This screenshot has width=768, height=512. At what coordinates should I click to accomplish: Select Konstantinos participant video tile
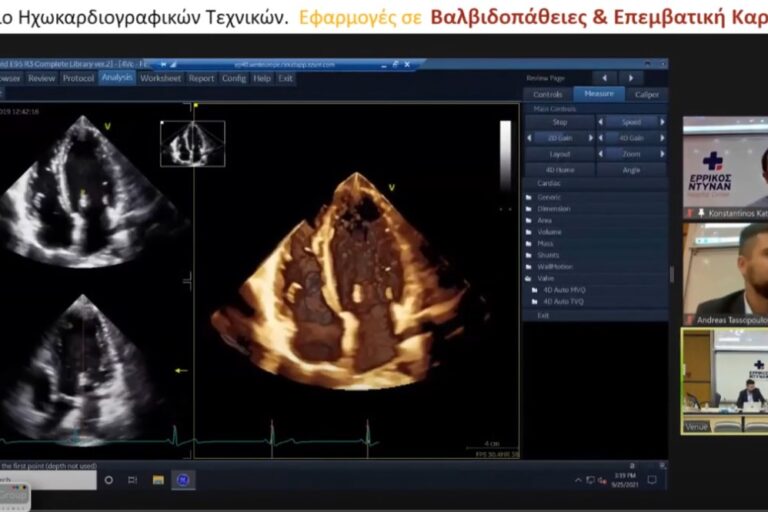725,168
